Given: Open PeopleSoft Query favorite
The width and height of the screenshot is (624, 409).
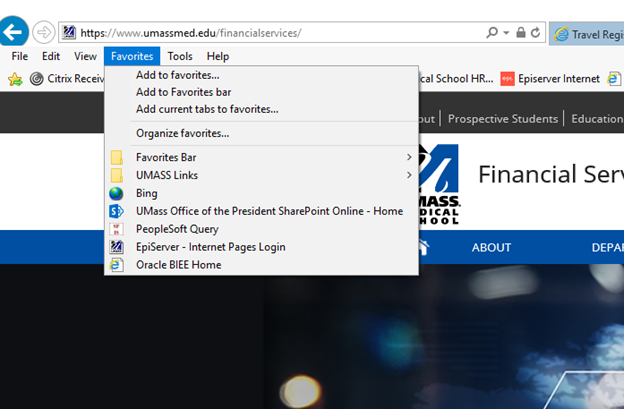Looking at the screenshot, I should 177,229.
